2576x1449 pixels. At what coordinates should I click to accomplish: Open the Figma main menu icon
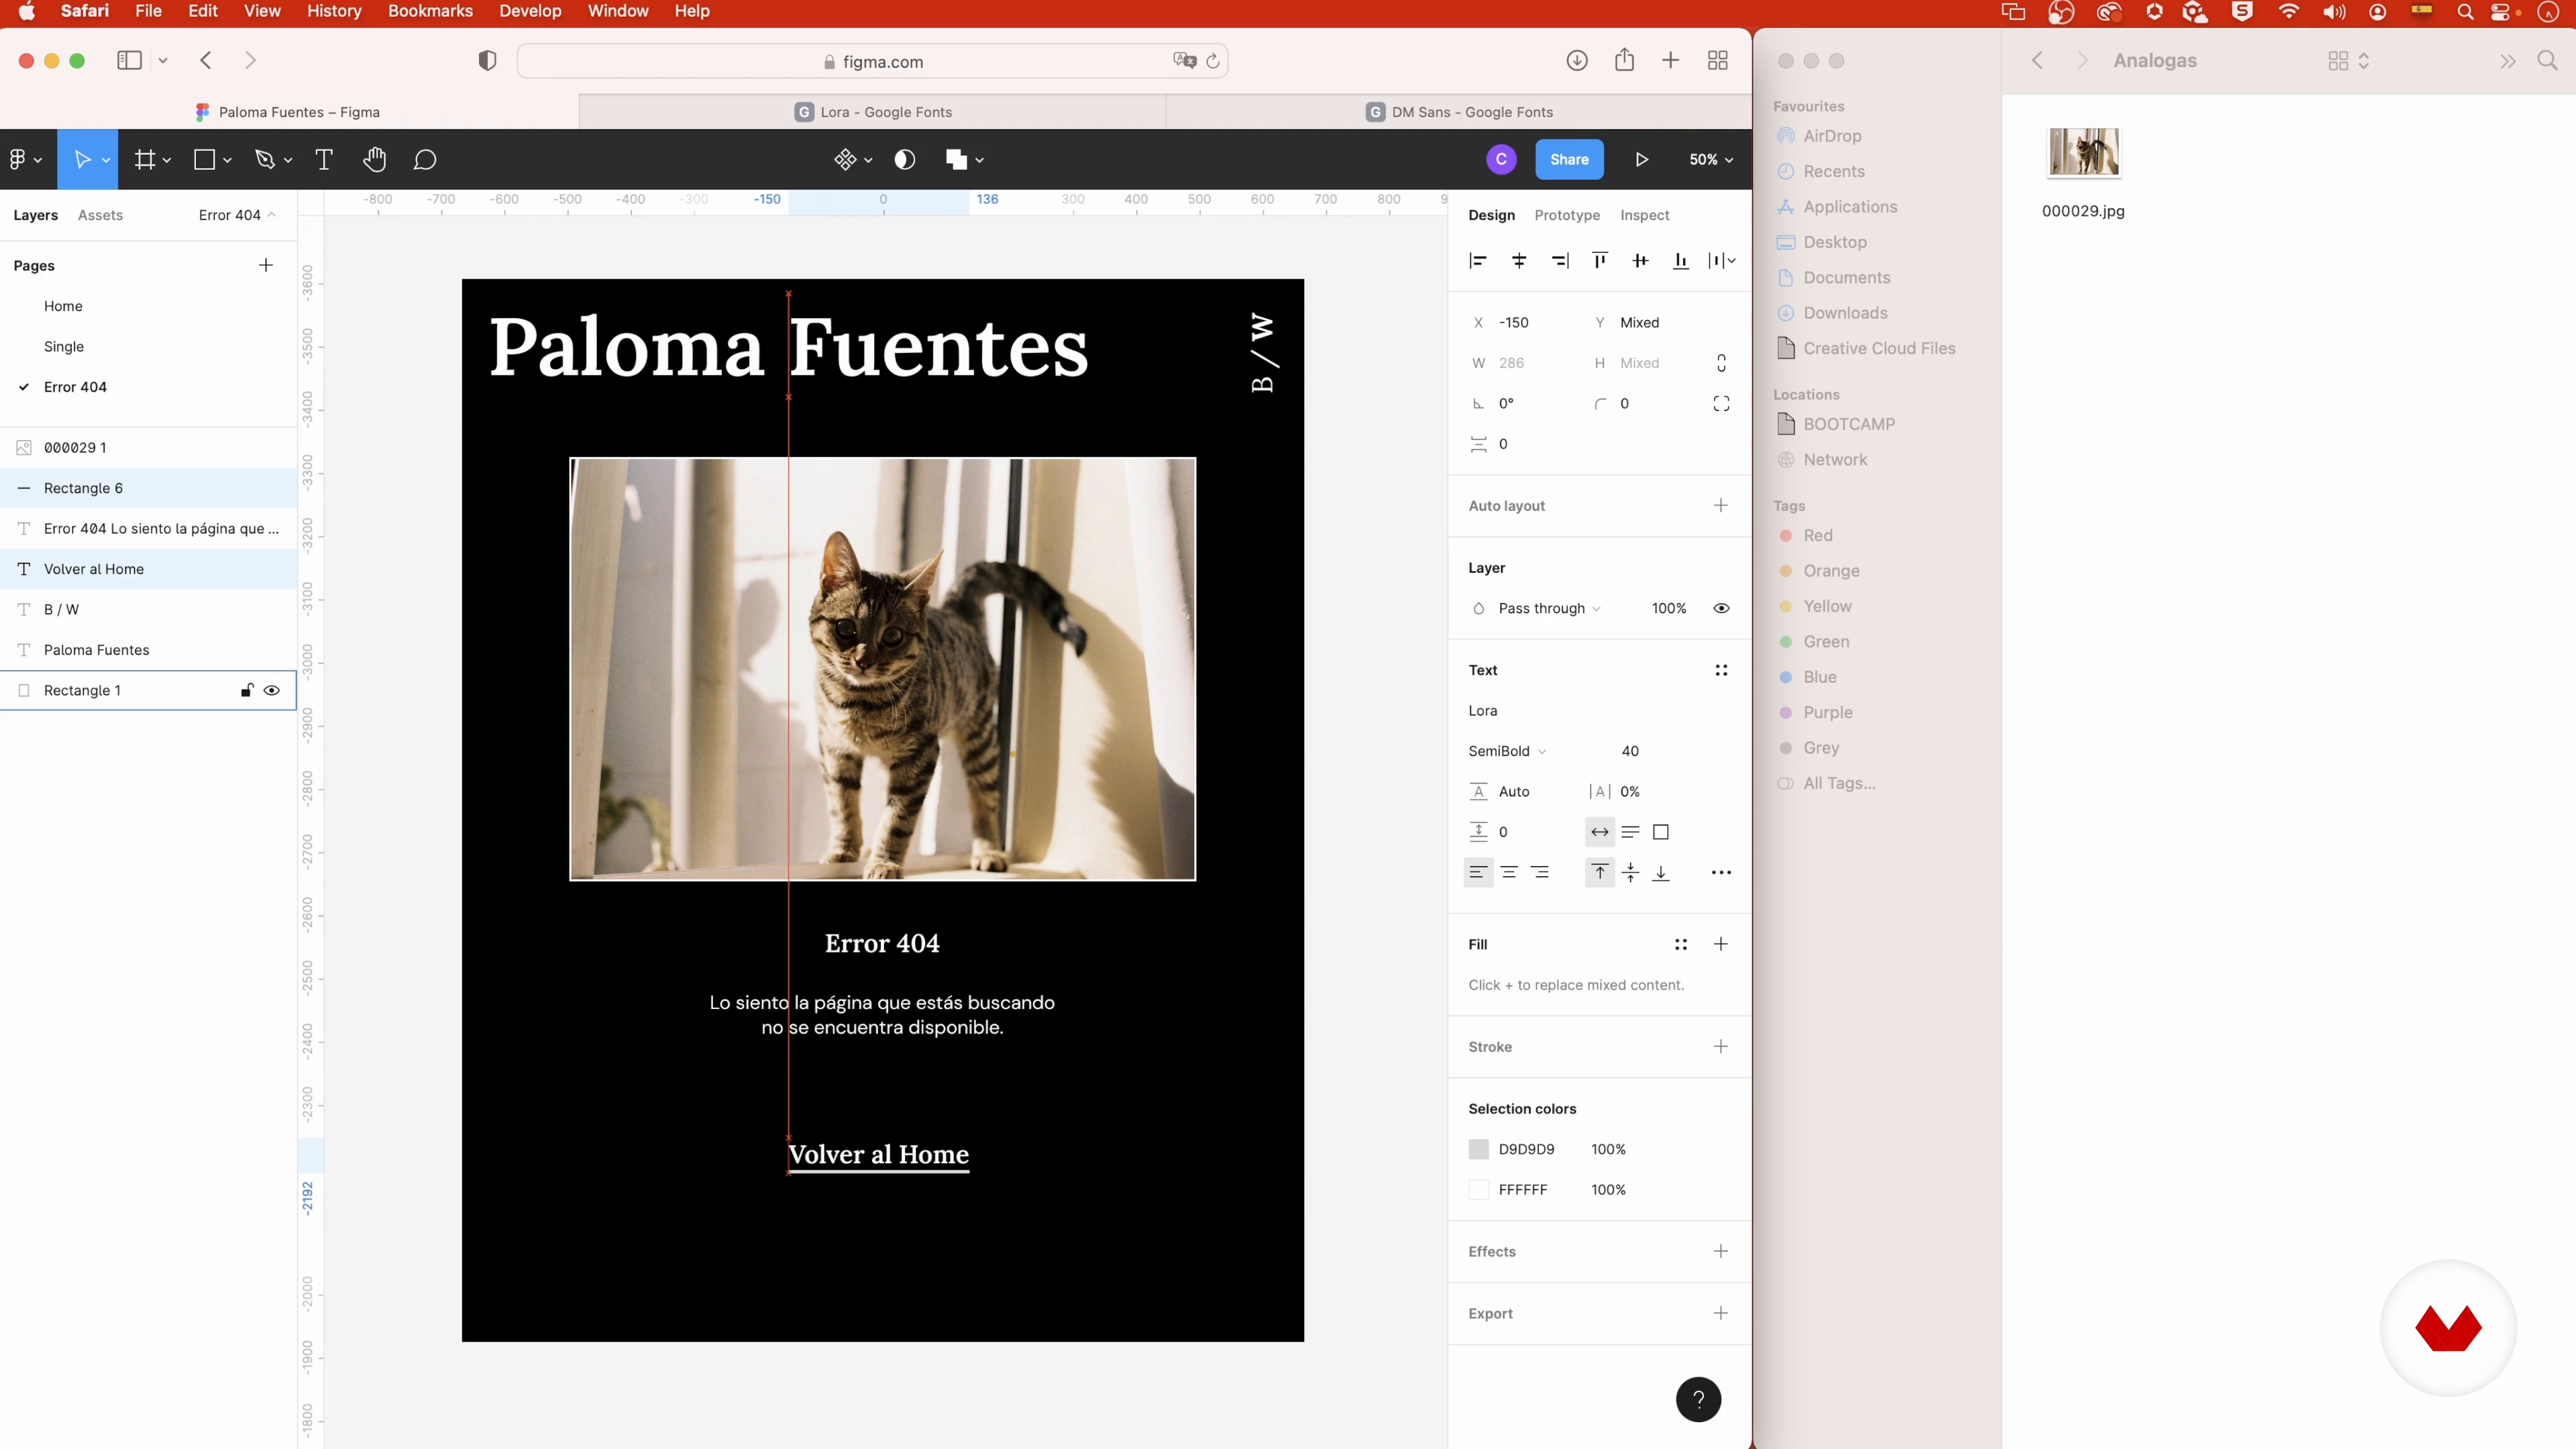17,160
